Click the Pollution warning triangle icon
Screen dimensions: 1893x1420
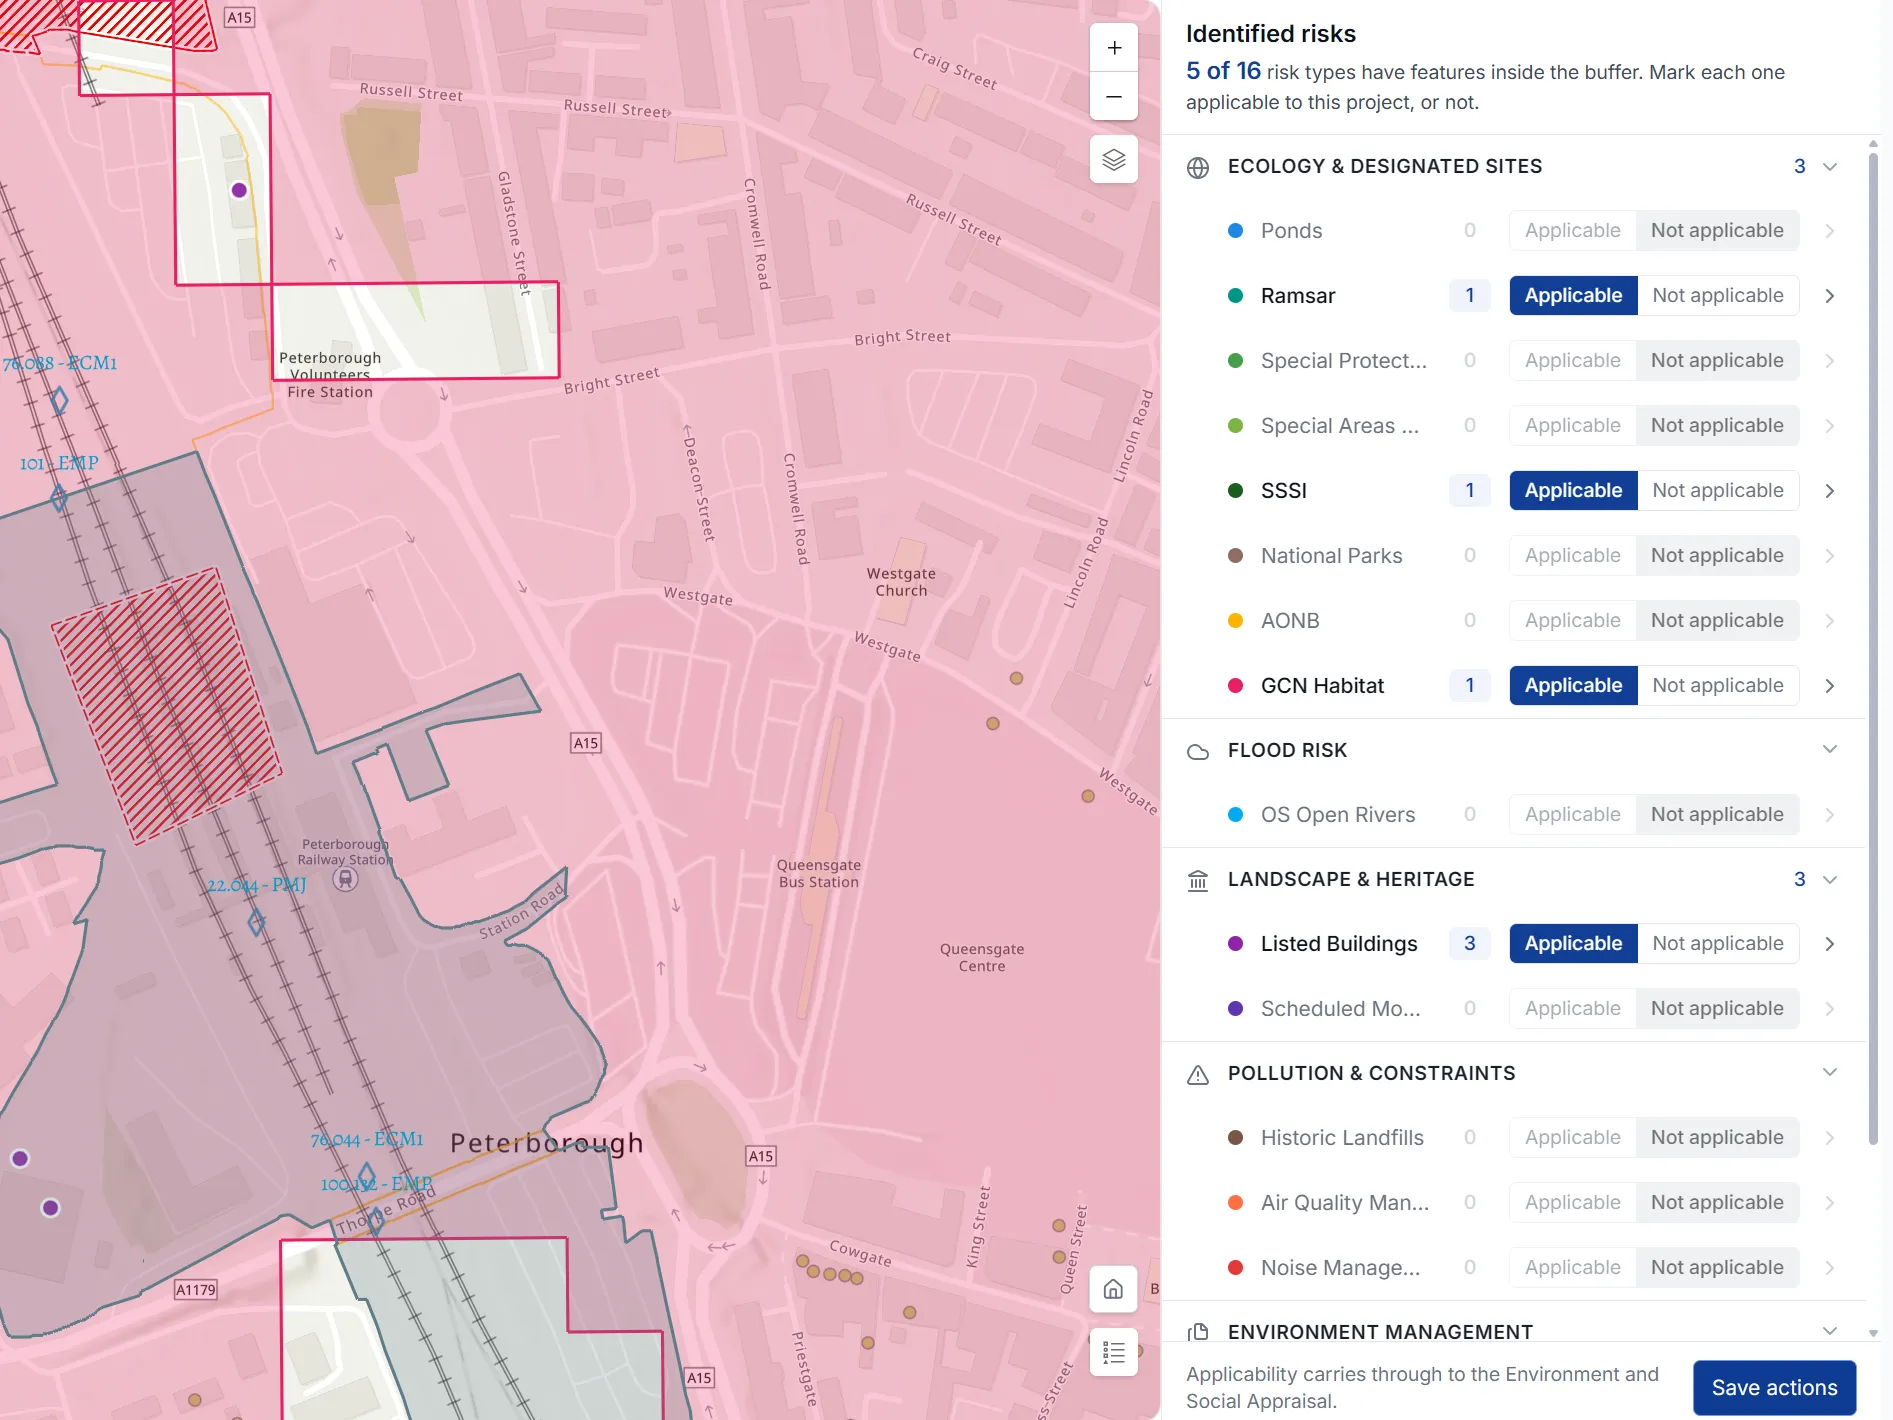tap(1198, 1074)
